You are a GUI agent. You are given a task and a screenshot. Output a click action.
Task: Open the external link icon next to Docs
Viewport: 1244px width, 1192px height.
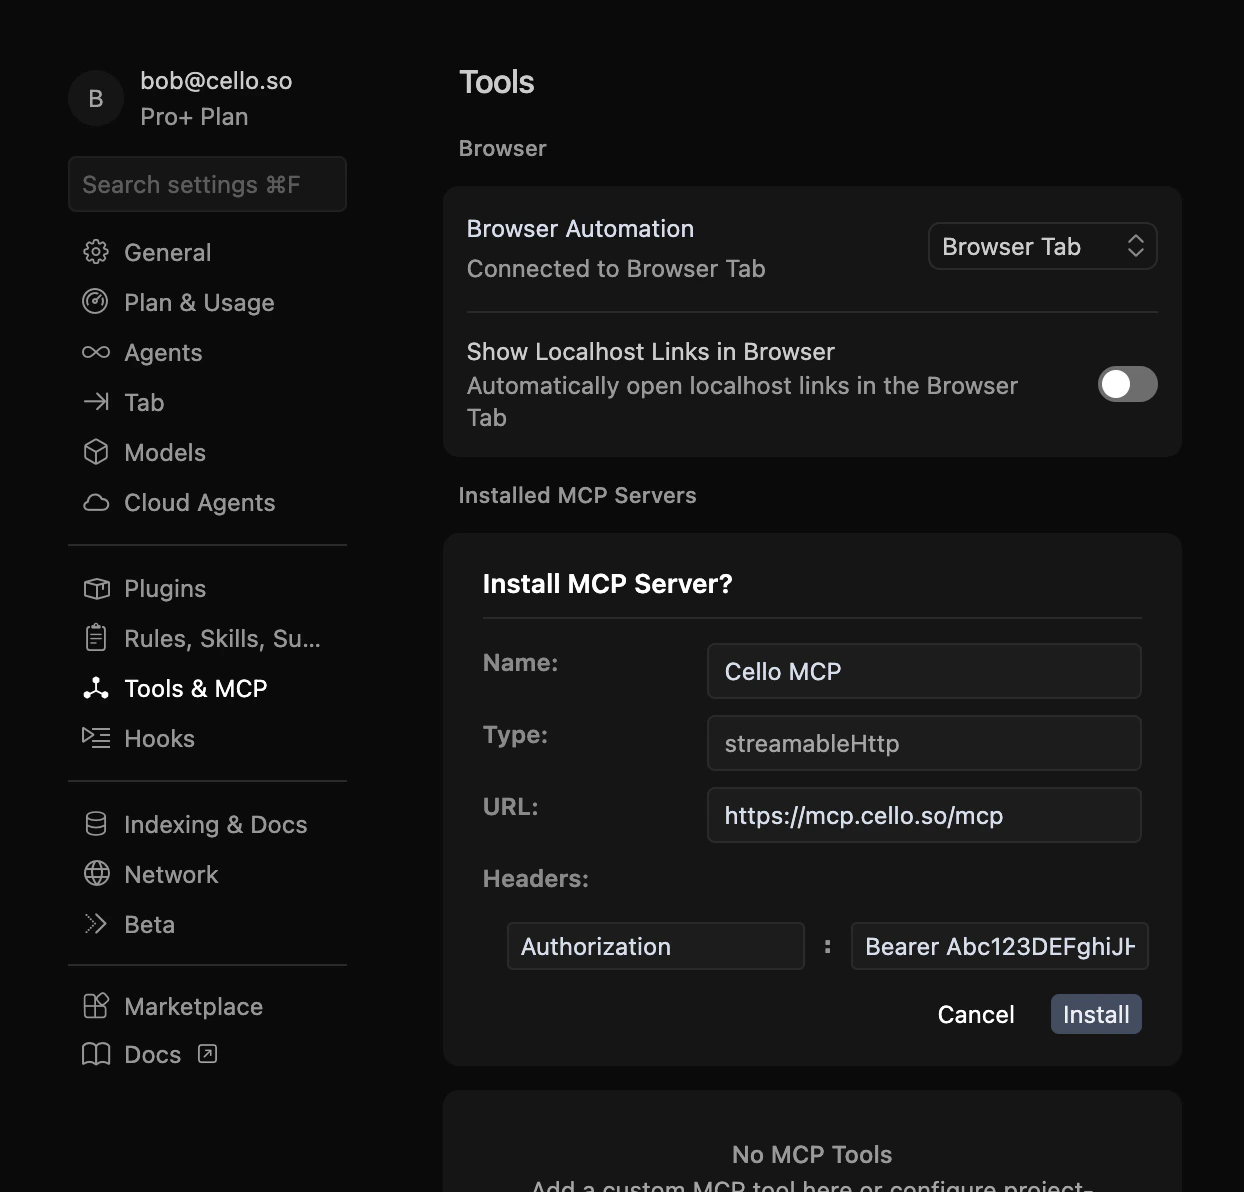tap(207, 1054)
